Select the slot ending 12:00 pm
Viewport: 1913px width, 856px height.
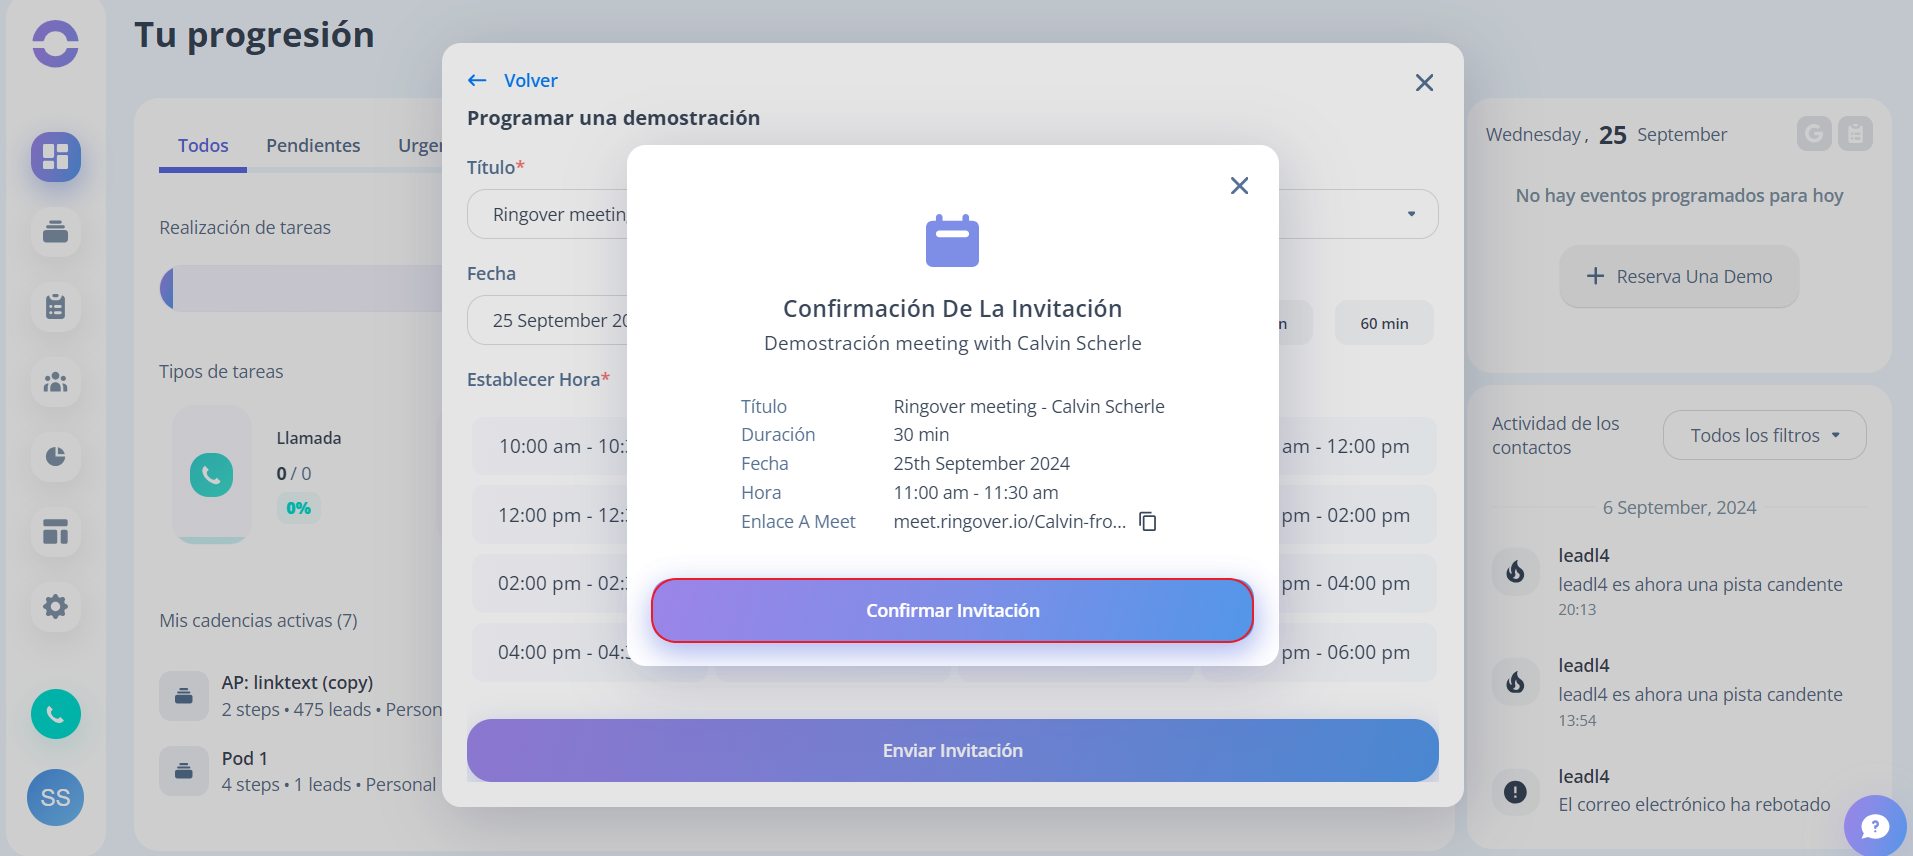click(1357, 446)
